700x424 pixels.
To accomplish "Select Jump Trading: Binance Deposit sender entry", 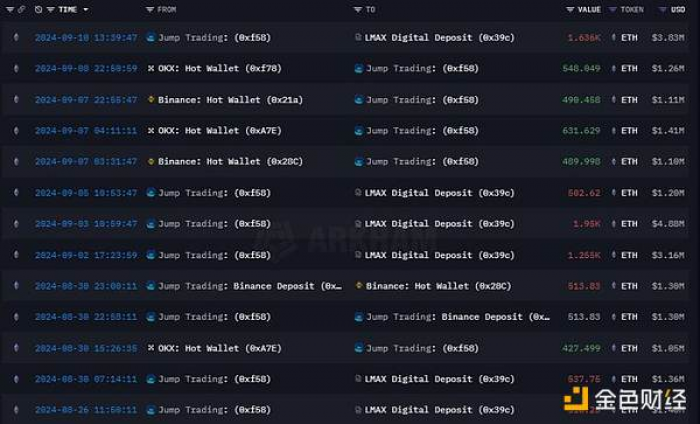I will pyautogui.click(x=250, y=286).
